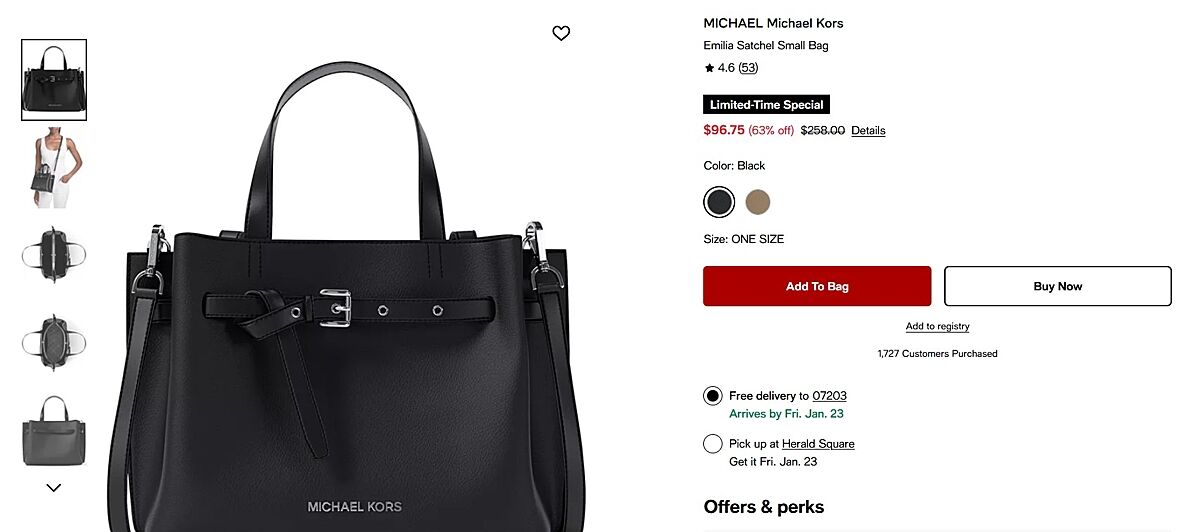Viewport: 1200px width, 532px height.
Task: Open the price Details link
Action: pos(868,131)
